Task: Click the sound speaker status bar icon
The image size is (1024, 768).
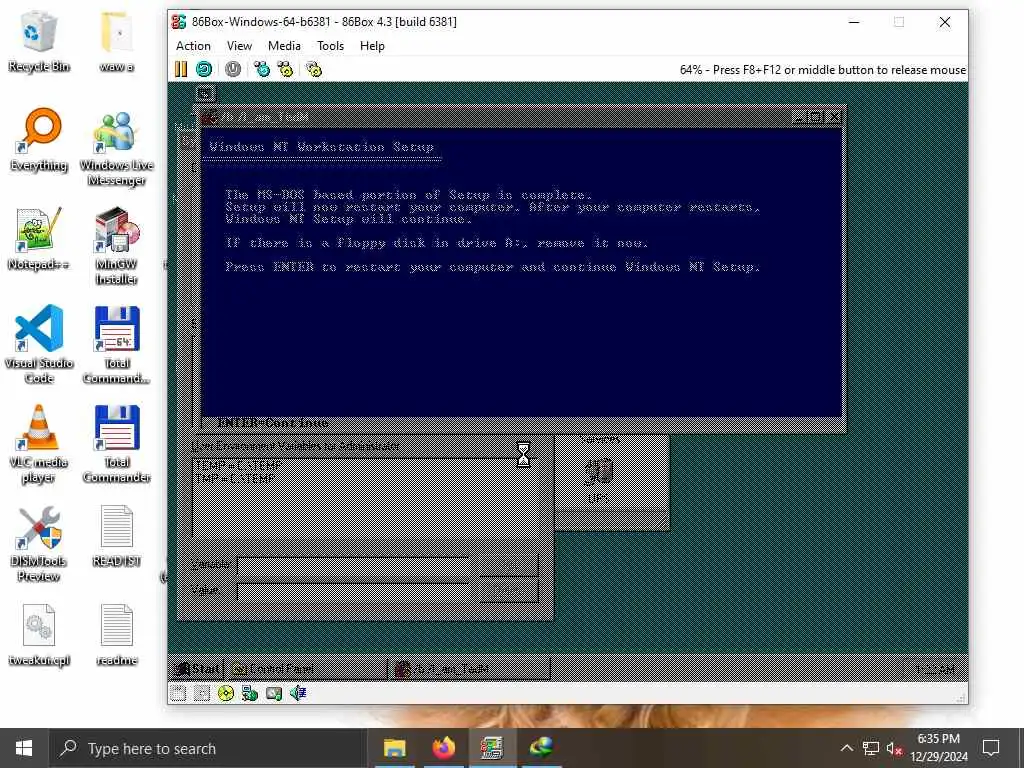Action: pos(298,694)
